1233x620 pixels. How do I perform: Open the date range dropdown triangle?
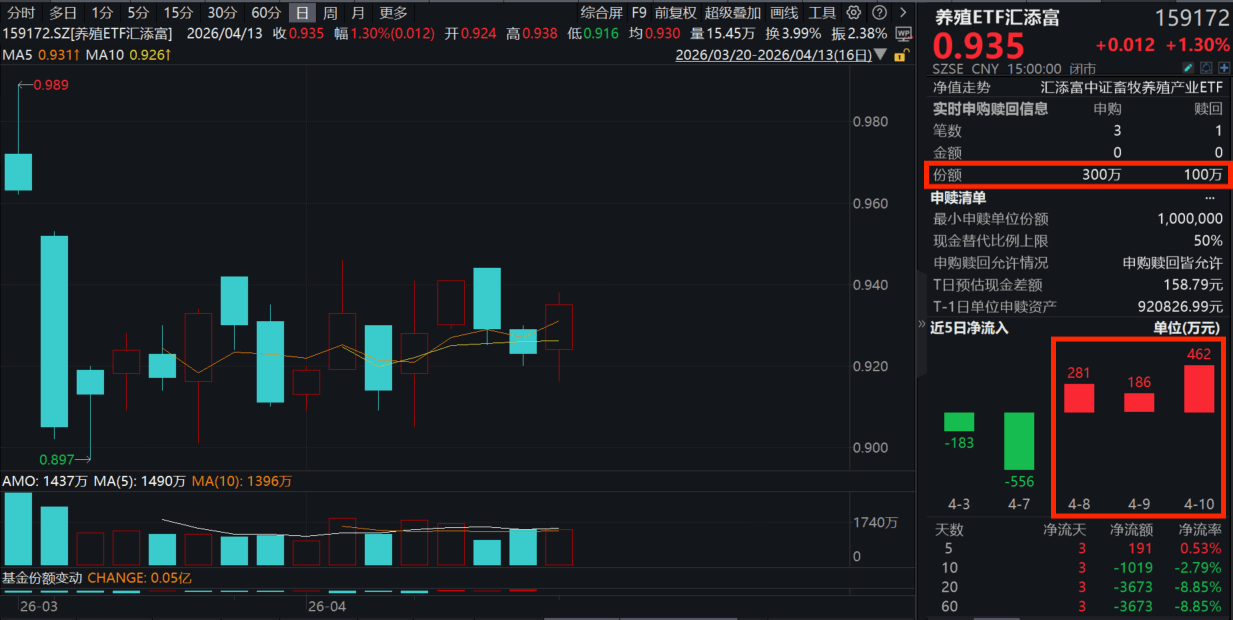[880, 55]
